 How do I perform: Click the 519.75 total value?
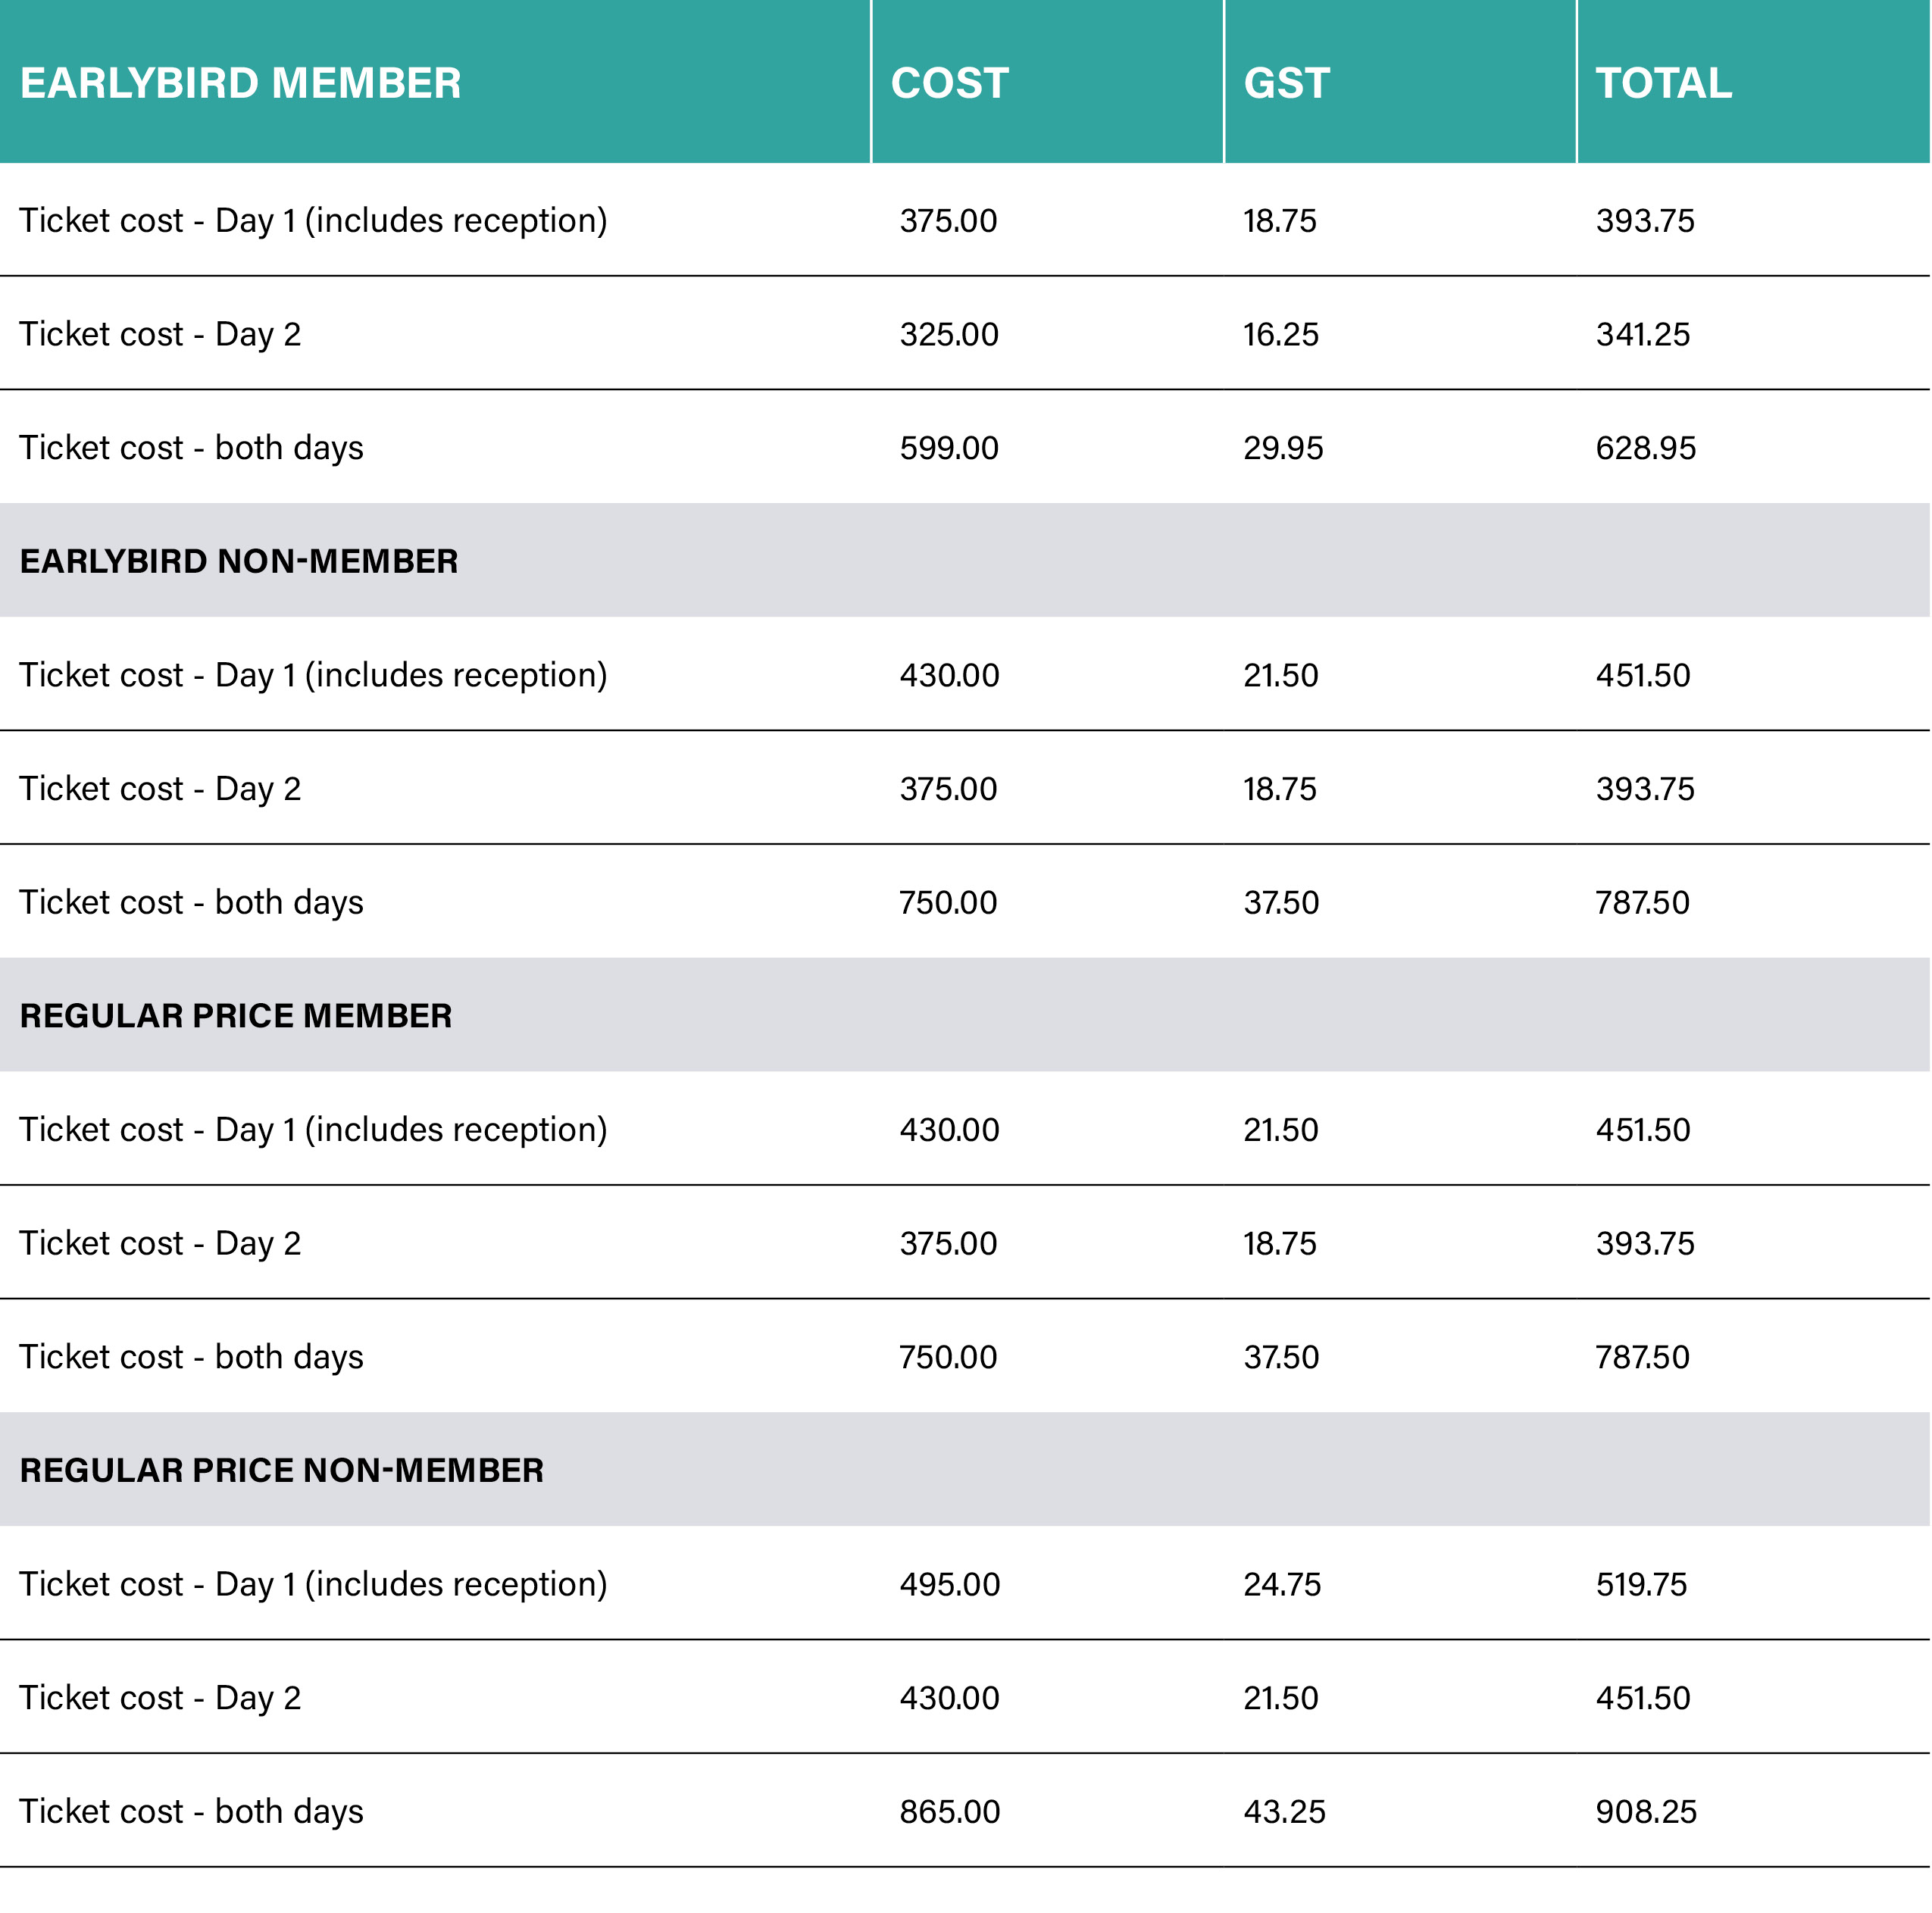pyautogui.click(x=1642, y=1584)
